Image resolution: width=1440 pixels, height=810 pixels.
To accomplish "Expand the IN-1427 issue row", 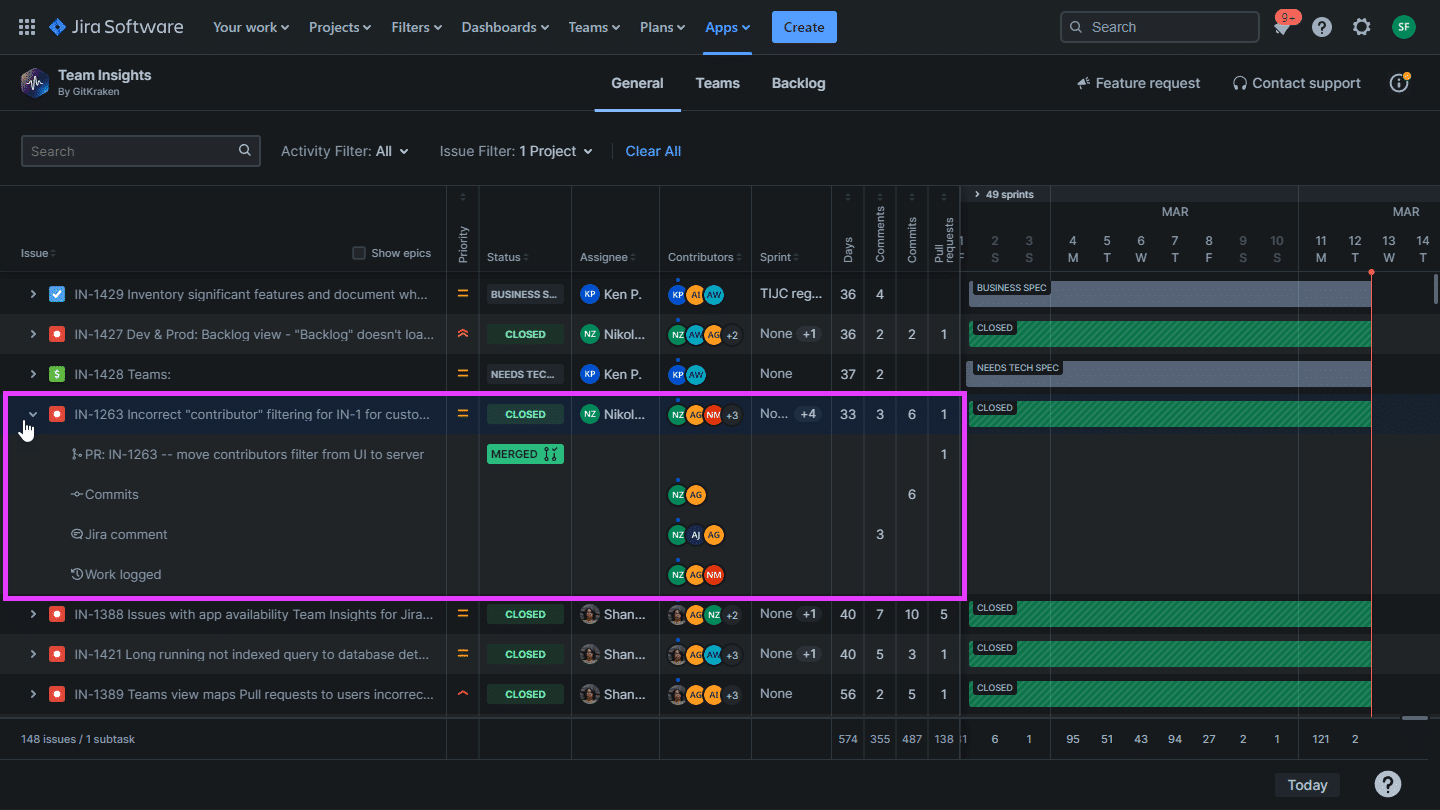I will 33,334.
